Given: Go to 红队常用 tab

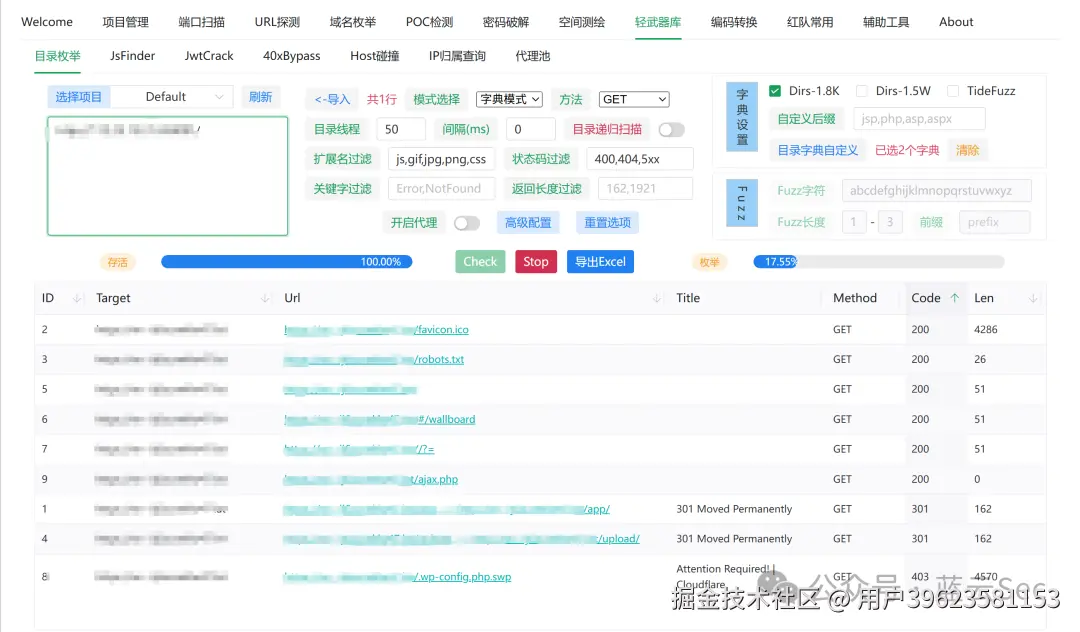Looking at the screenshot, I should tap(810, 22).
